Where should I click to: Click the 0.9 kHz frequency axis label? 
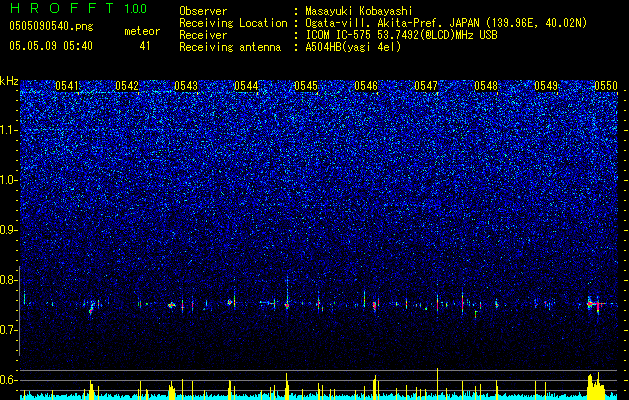point(9,230)
